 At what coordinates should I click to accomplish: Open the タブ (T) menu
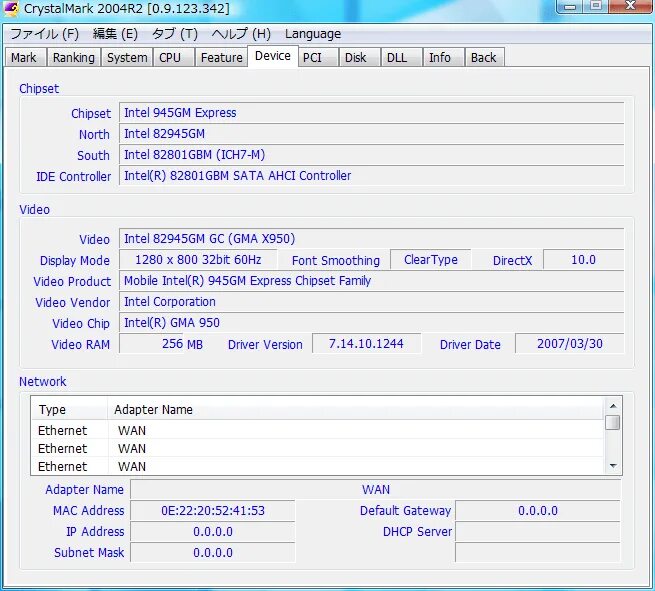click(x=175, y=34)
